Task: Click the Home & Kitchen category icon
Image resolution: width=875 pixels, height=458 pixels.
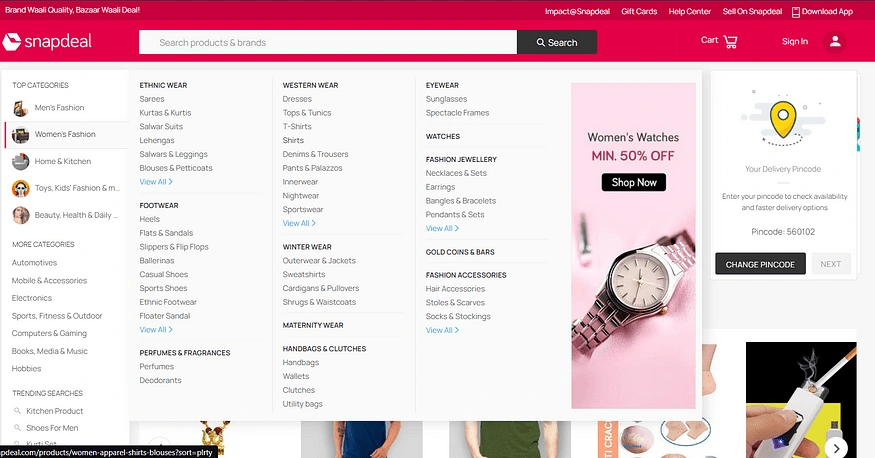Action: [x=21, y=161]
